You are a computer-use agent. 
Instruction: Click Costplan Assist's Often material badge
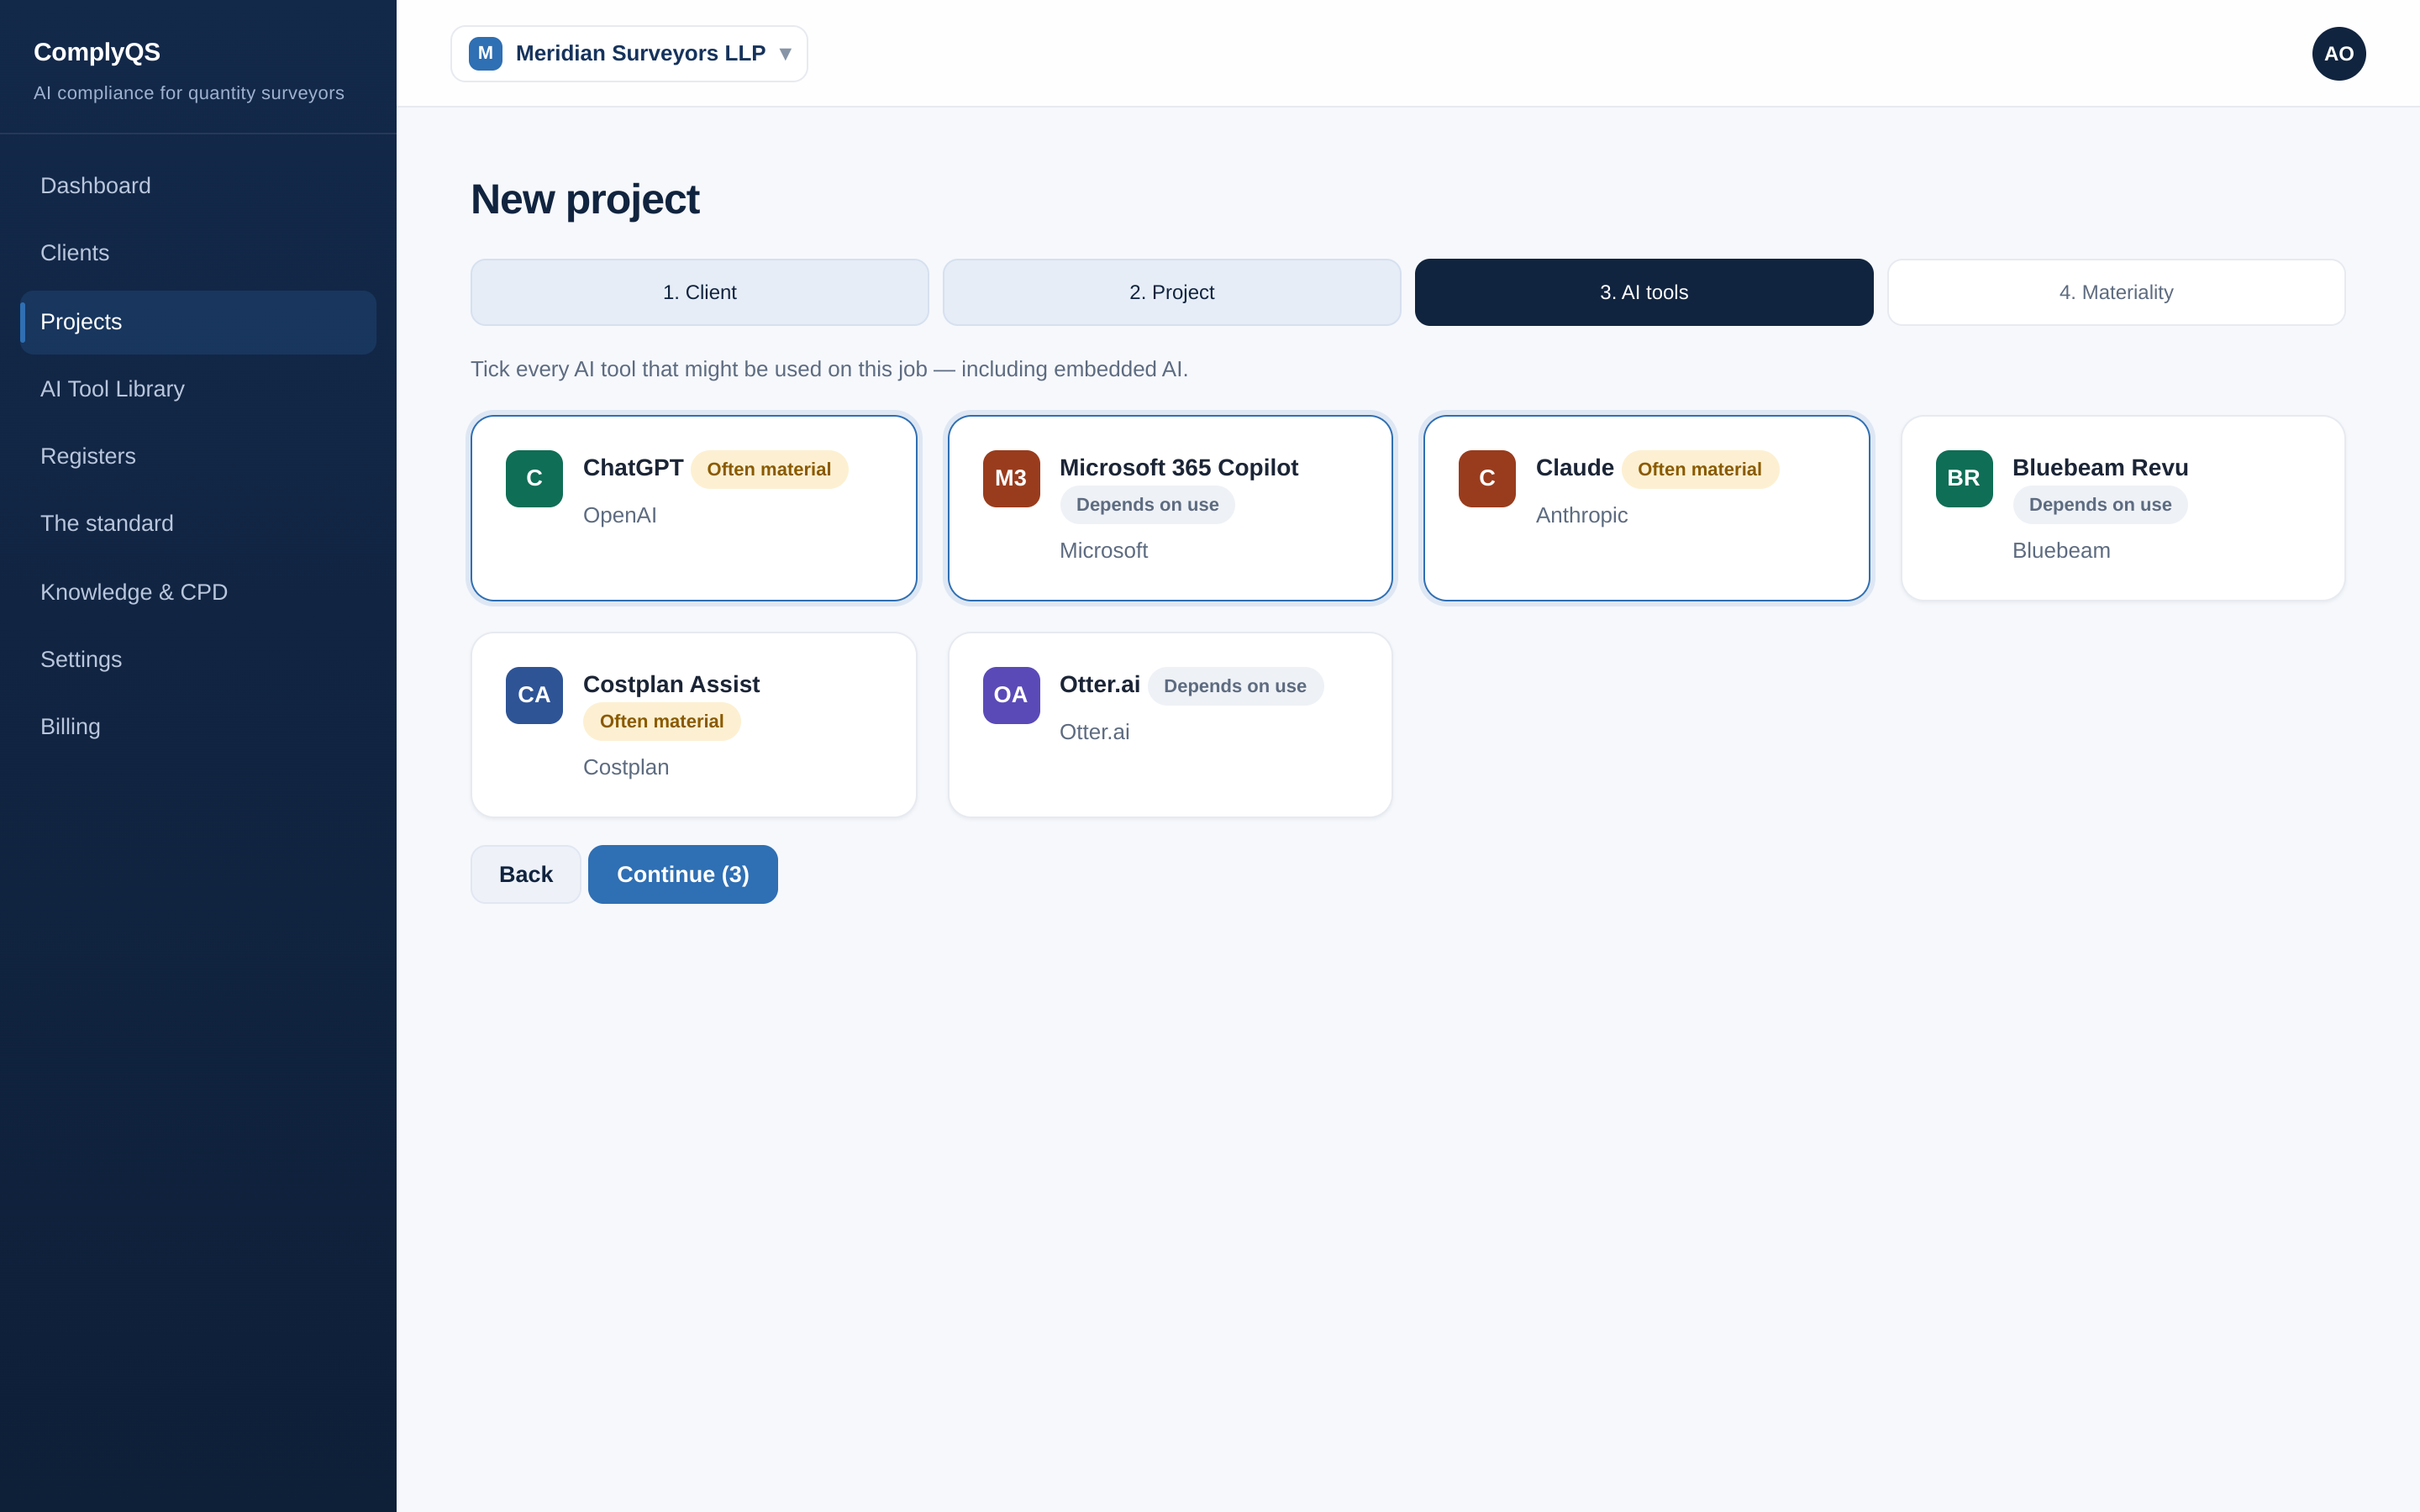662,721
